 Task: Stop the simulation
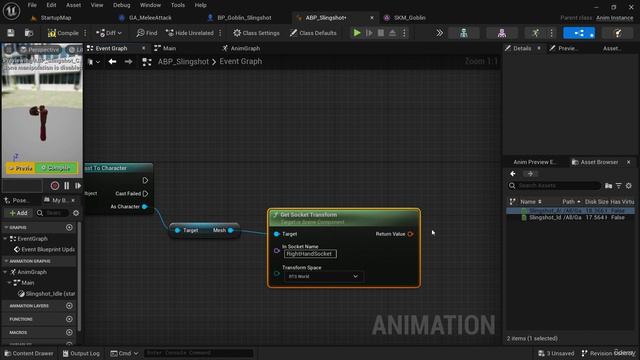381,33
